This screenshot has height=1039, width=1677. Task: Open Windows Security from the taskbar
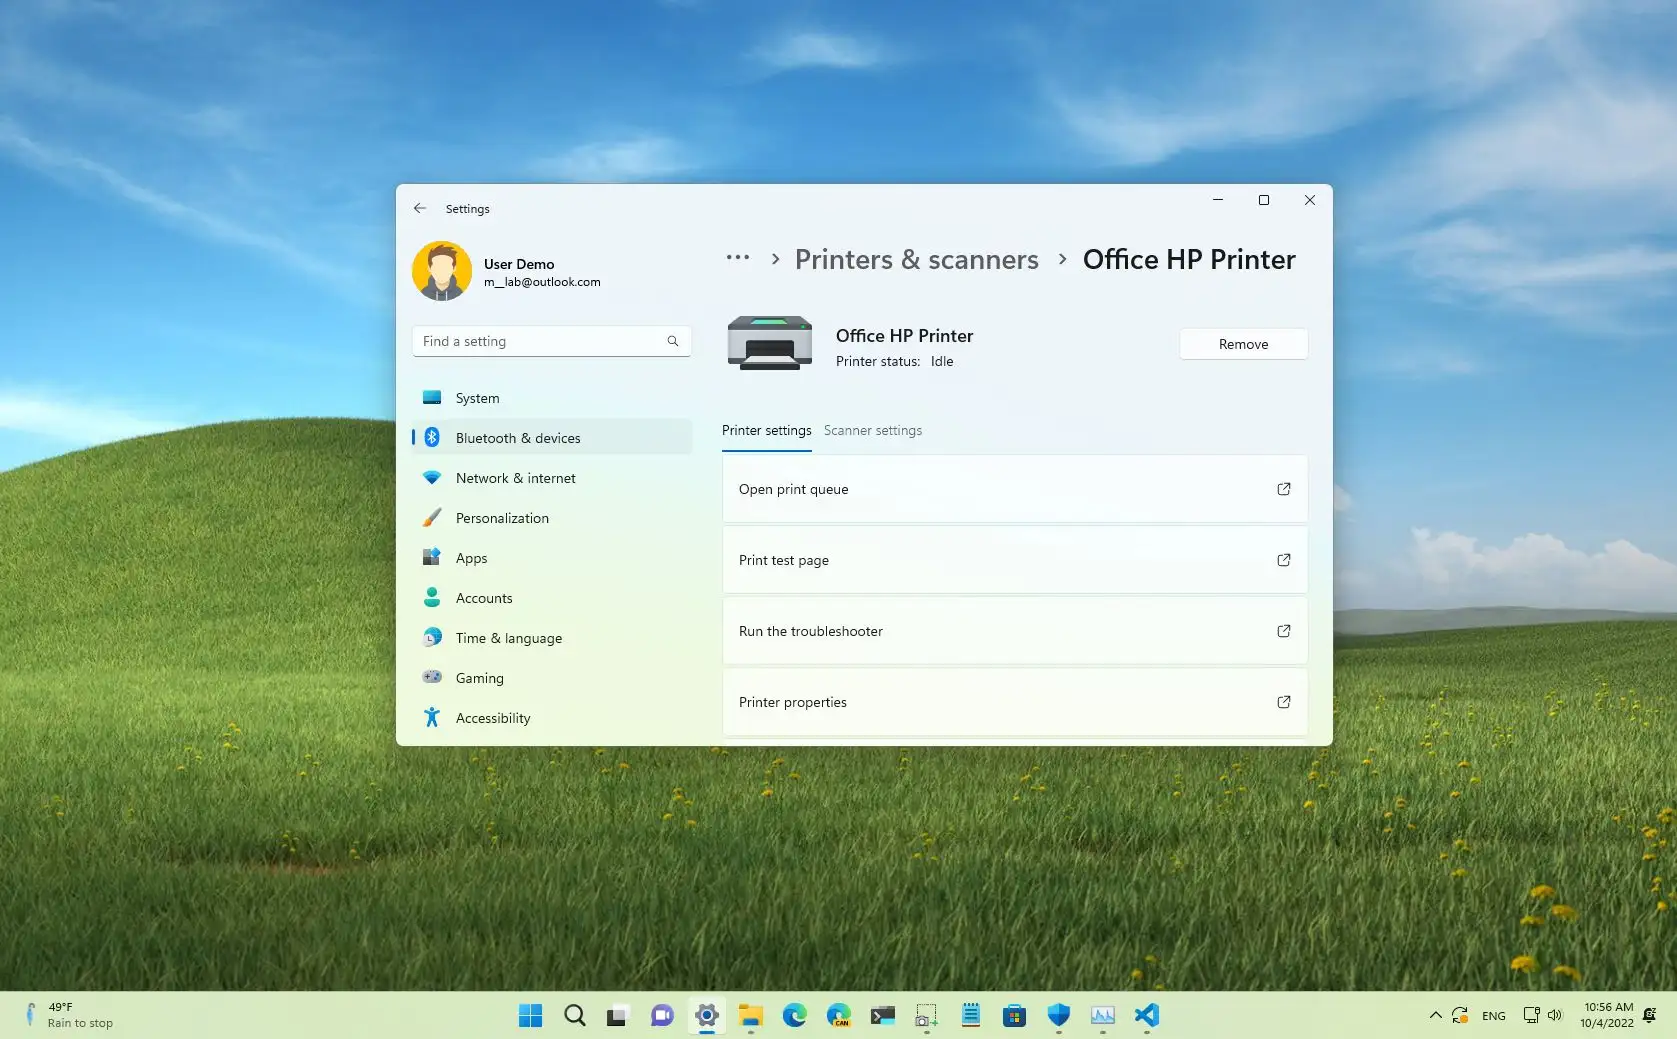(x=1058, y=1015)
